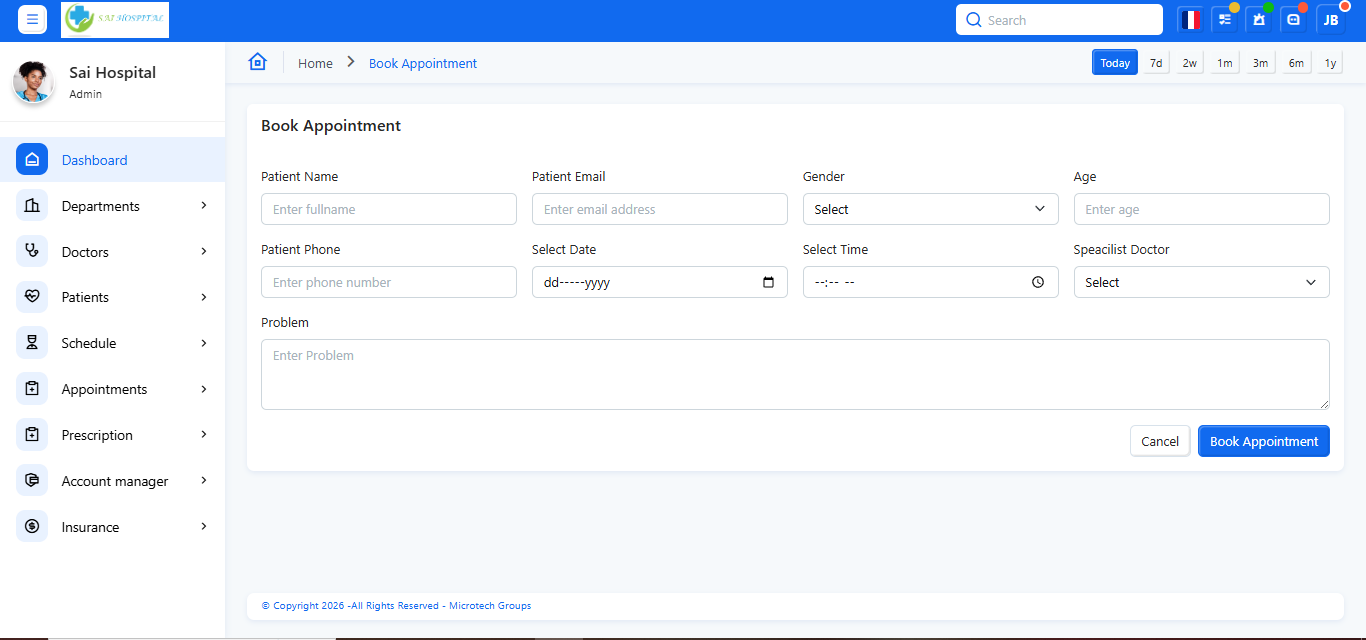
Task: Click the Cancel button
Action: coord(1160,441)
